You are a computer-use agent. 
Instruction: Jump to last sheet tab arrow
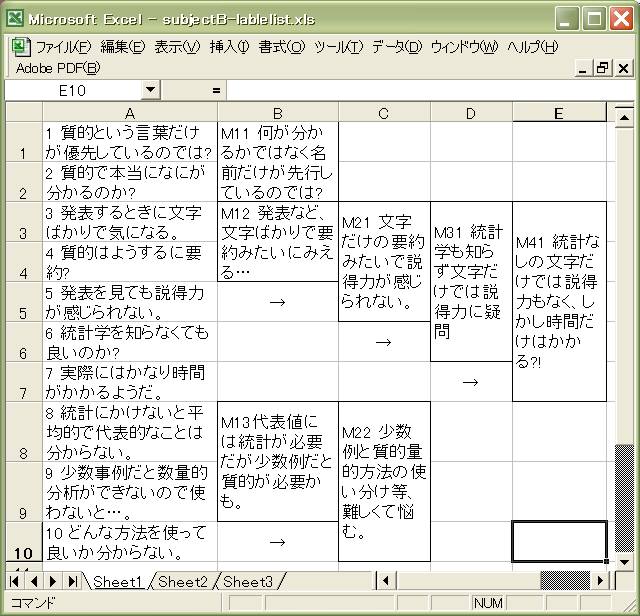pos(73,581)
